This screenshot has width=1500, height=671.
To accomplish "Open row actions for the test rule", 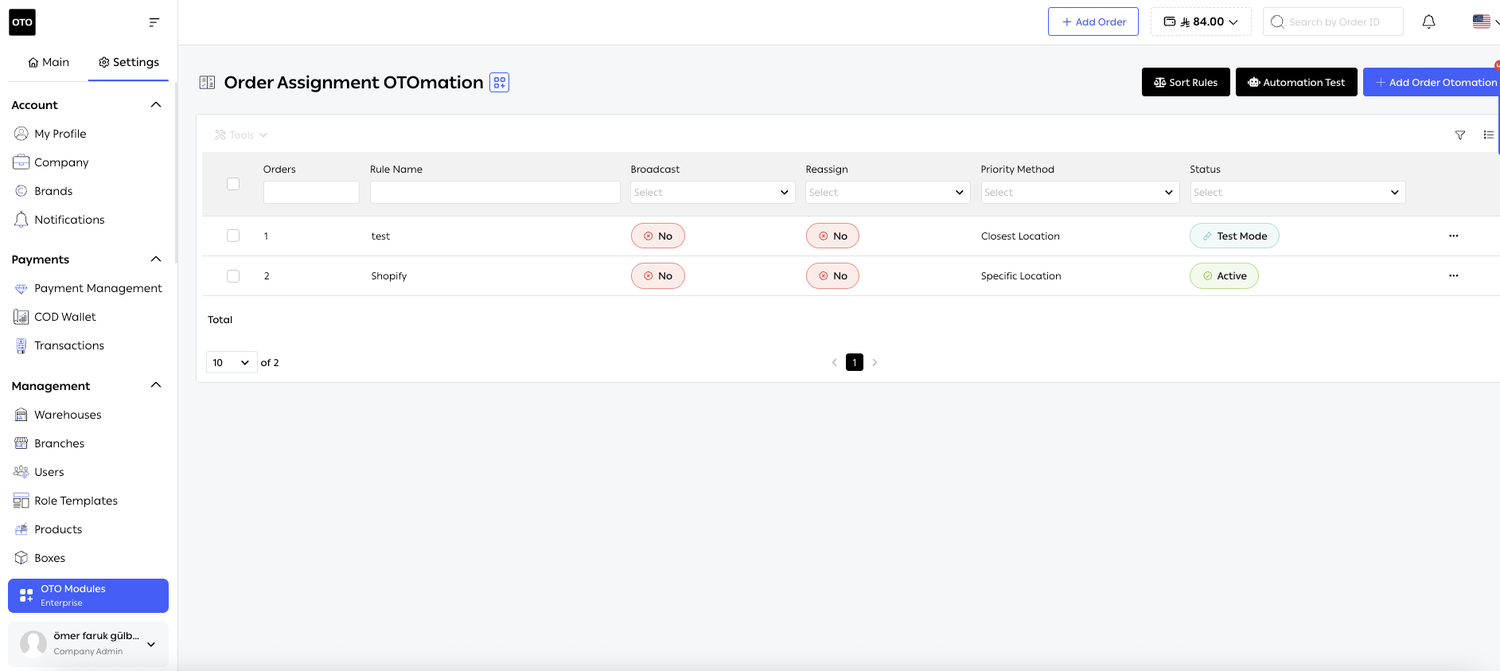I will click(x=1453, y=236).
